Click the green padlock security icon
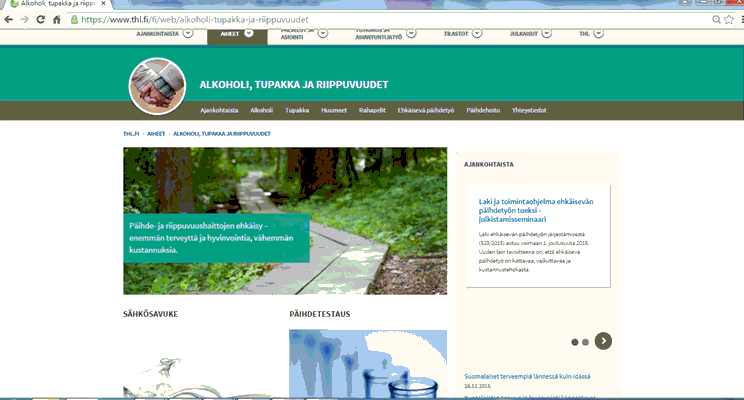 click(74, 19)
